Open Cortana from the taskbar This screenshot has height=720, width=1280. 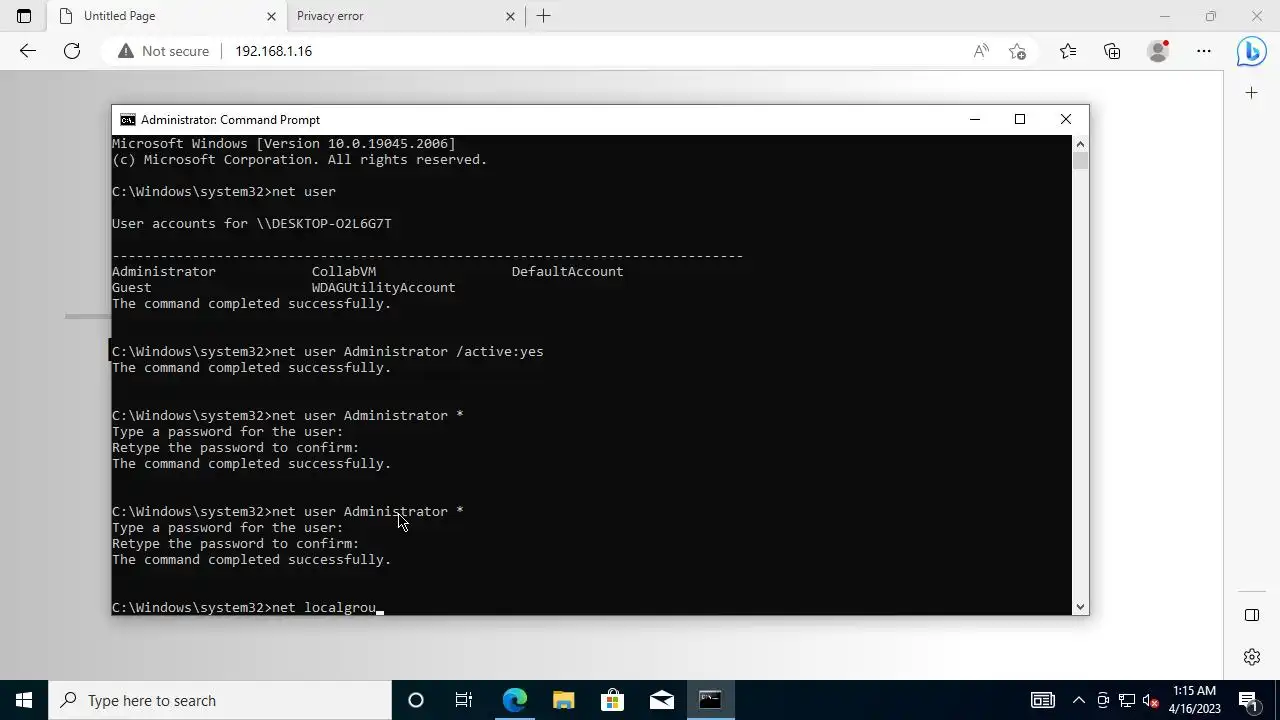point(416,700)
